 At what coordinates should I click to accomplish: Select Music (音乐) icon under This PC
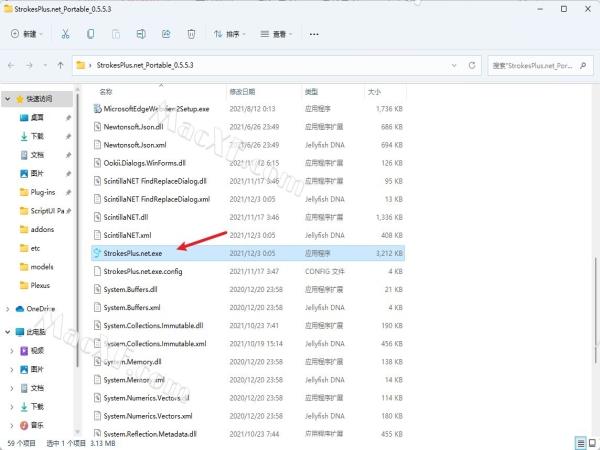(24, 425)
